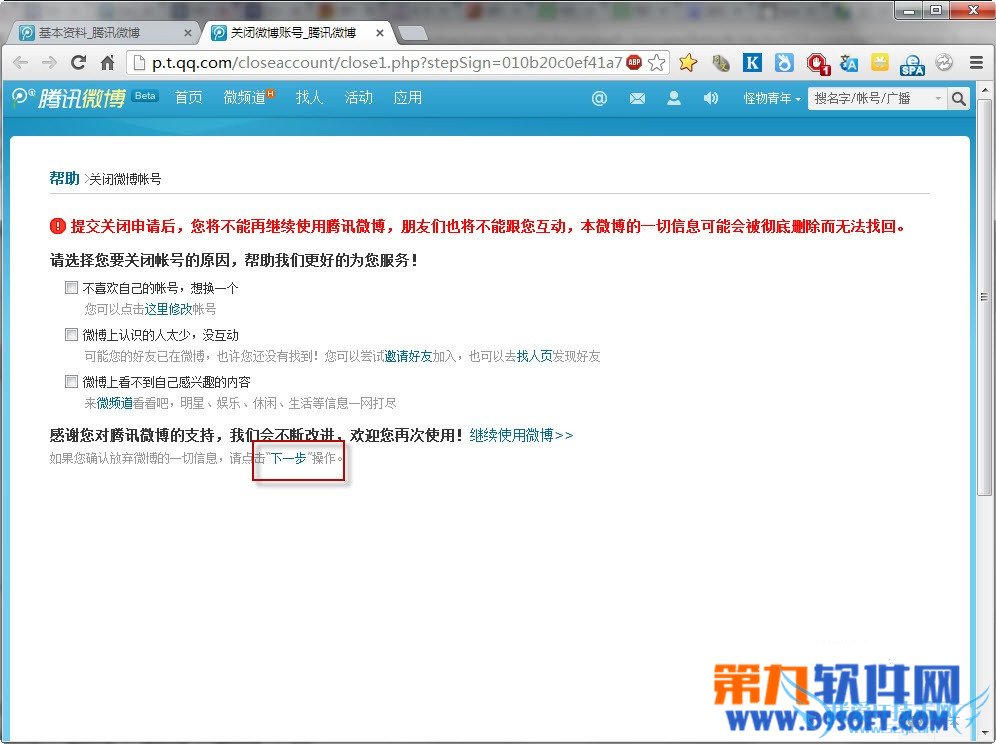Open the SPA extension icon

point(912,64)
